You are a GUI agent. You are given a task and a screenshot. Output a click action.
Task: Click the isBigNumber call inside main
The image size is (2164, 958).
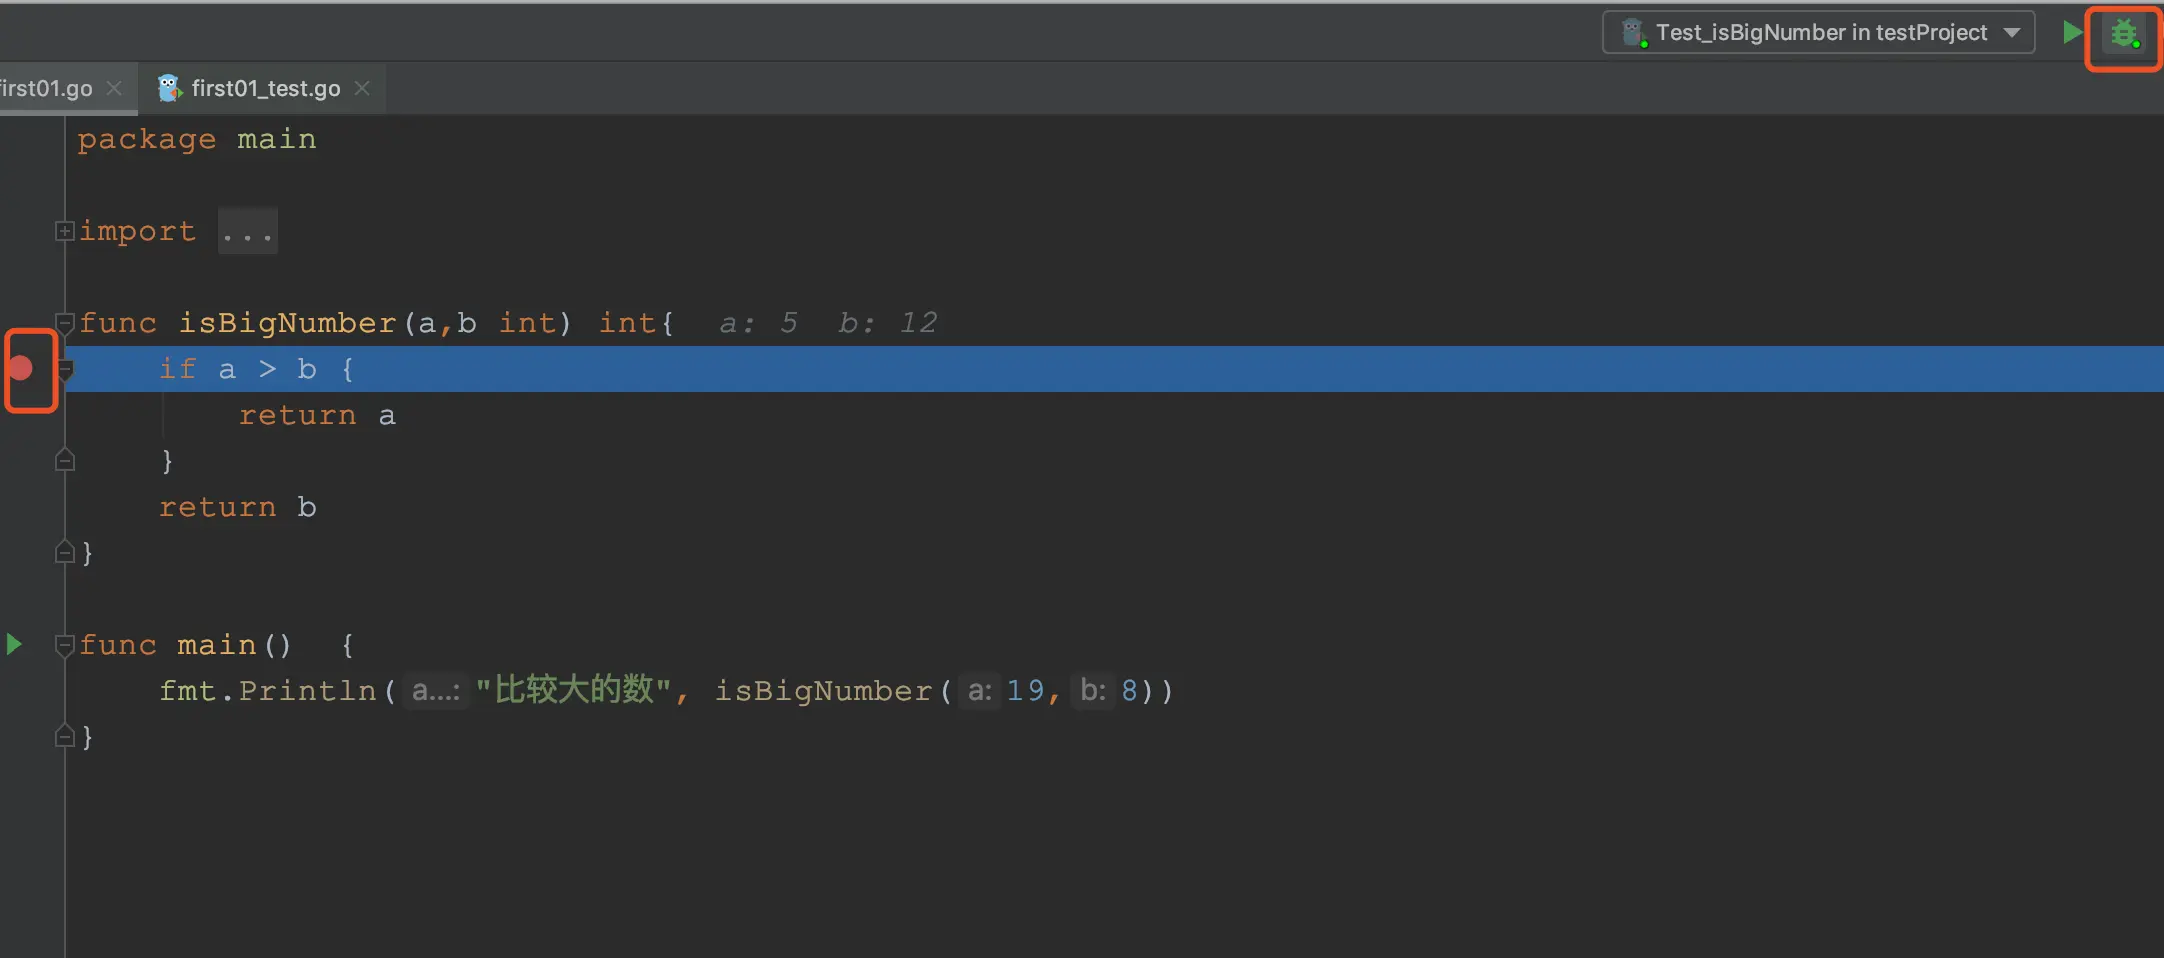pos(823,691)
